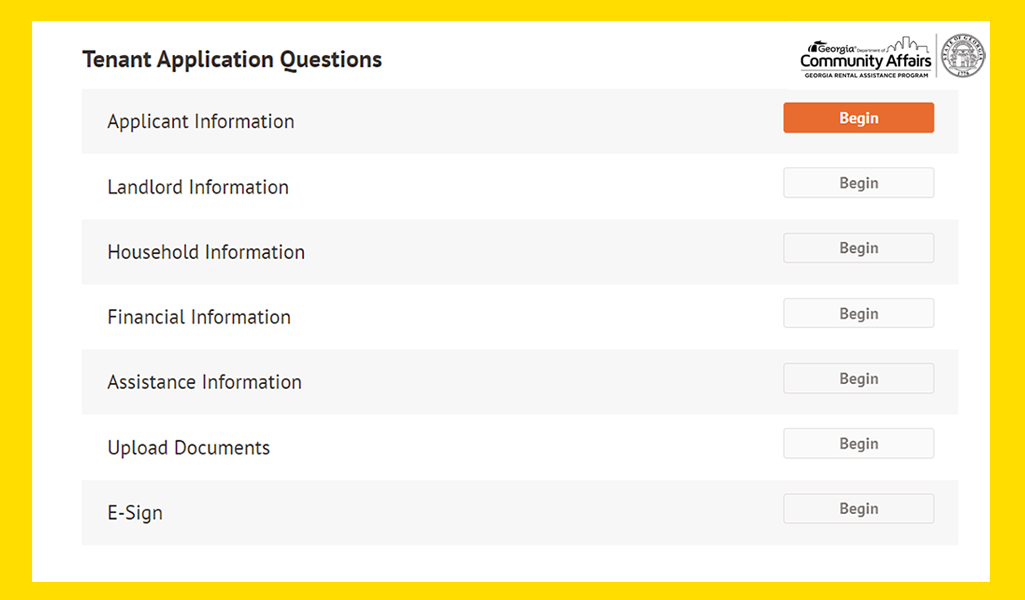Click the Georgia Community Affairs logo
This screenshot has width=1025, height=600.
click(865, 58)
